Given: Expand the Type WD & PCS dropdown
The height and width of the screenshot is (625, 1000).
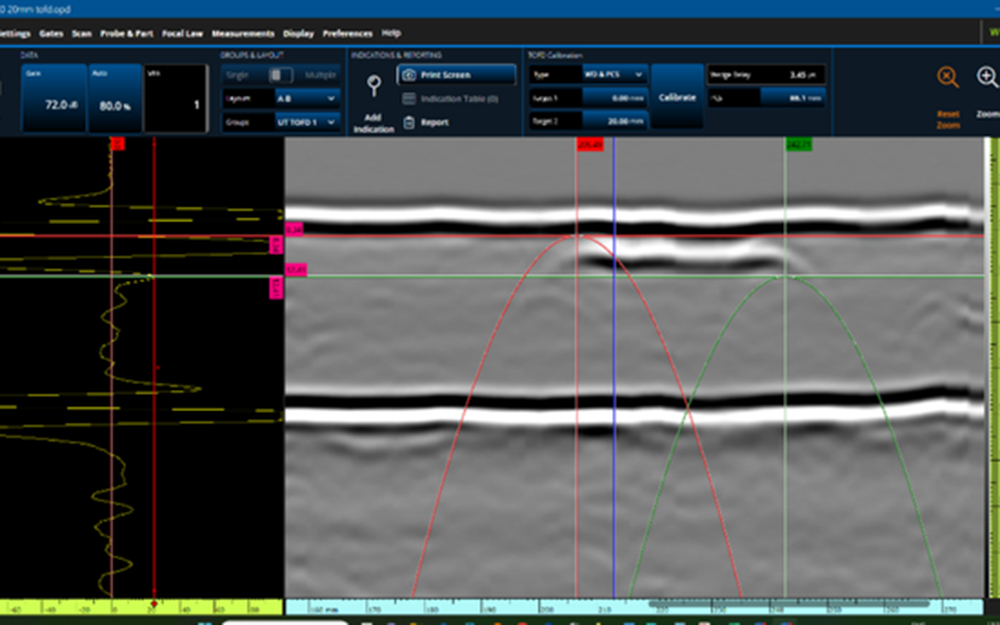Looking at the screenshot, I should coord(615,75).
